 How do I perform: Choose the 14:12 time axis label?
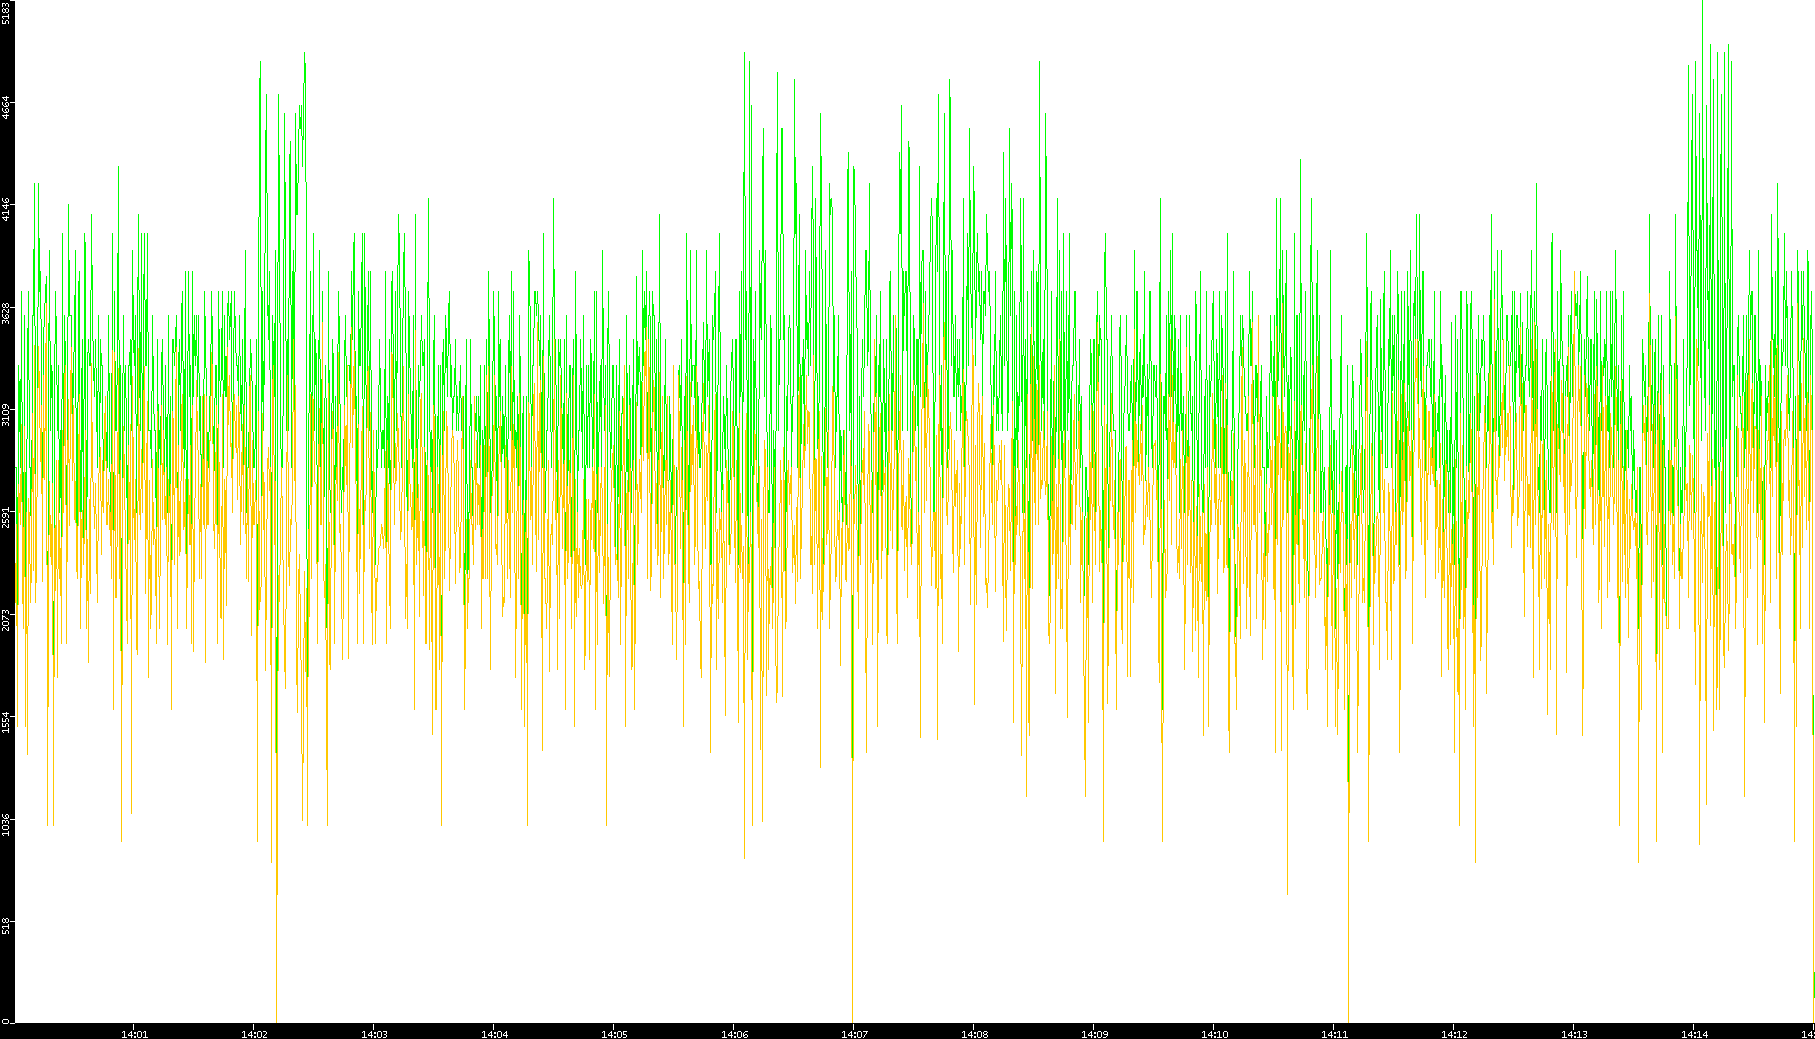(x=1454, y=1033)
